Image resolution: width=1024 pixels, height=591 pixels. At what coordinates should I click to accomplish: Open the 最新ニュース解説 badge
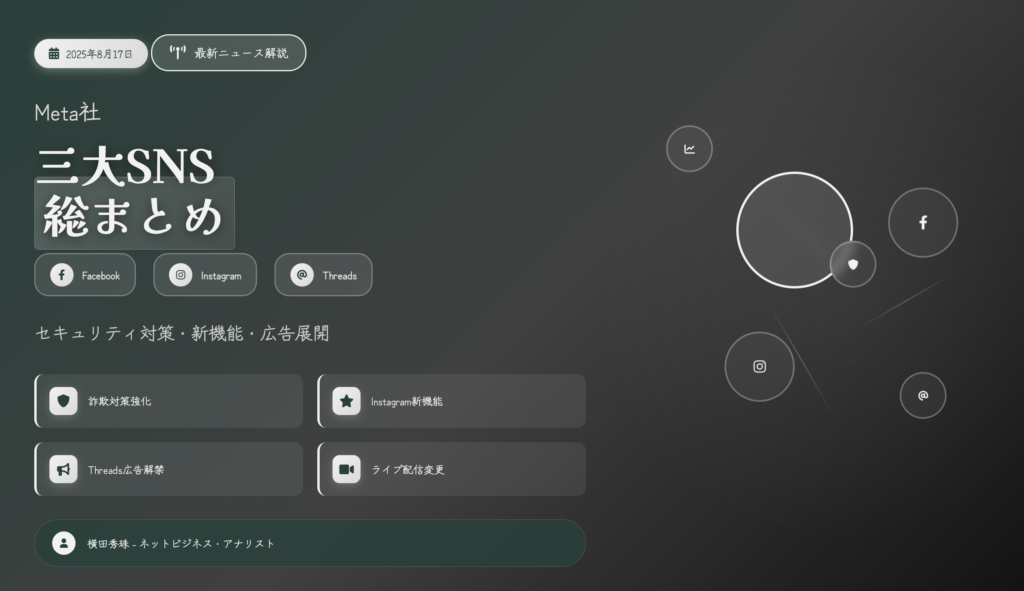click(229, 53)
